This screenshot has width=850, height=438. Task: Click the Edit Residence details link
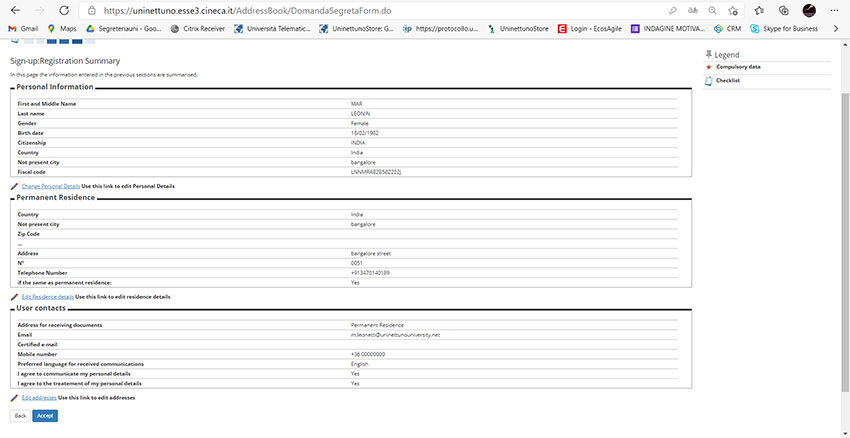pyautogui.click(x=47, y=297)
